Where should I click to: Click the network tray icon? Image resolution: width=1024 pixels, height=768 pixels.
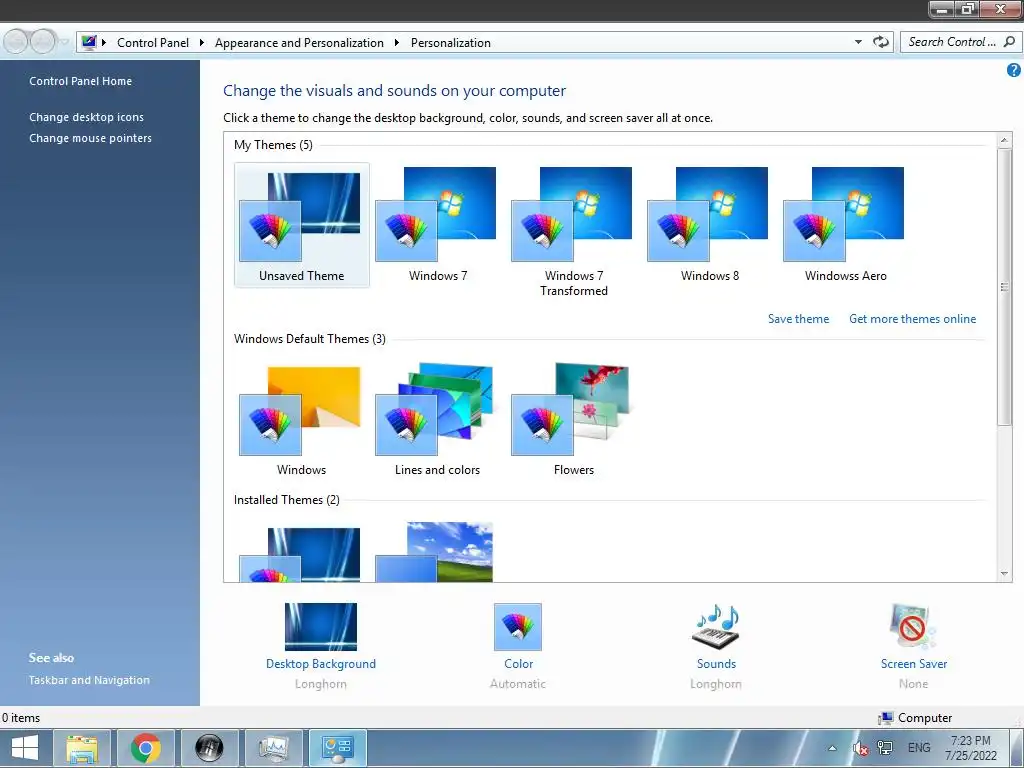point(885,748)
